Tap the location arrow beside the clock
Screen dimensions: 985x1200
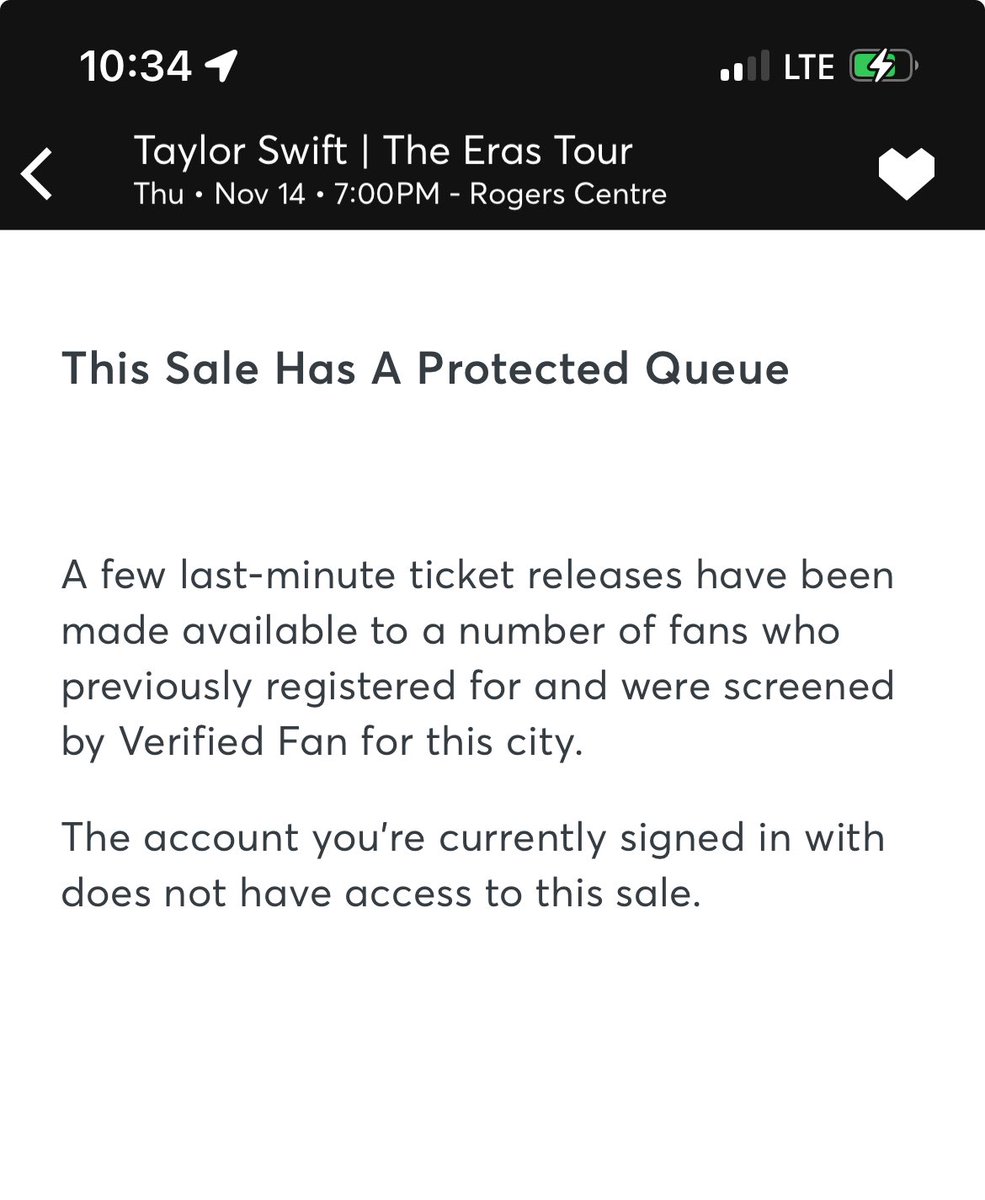[x=219, y=66]
